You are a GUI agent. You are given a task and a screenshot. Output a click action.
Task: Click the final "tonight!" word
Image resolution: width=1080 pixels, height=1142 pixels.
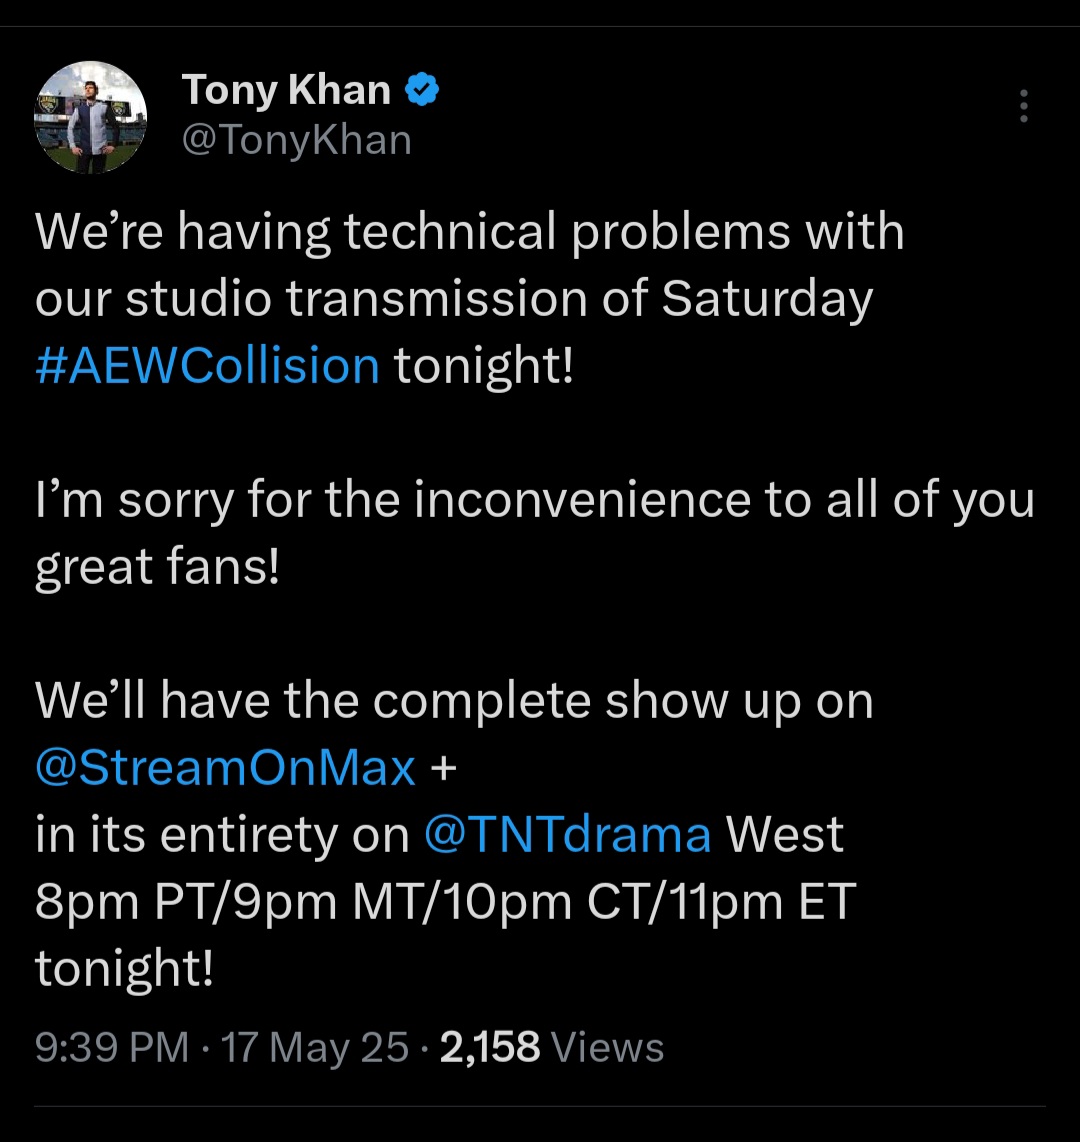click(124, 968)
